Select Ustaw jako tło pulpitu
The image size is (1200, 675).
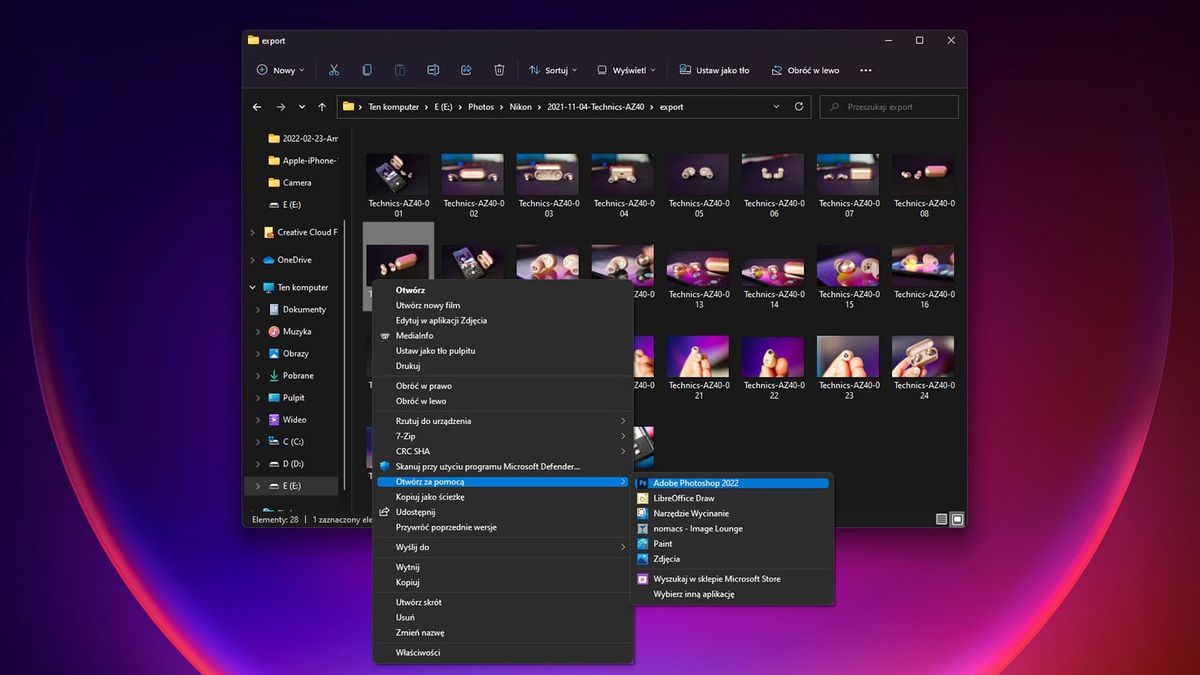[x=503, y=351]
